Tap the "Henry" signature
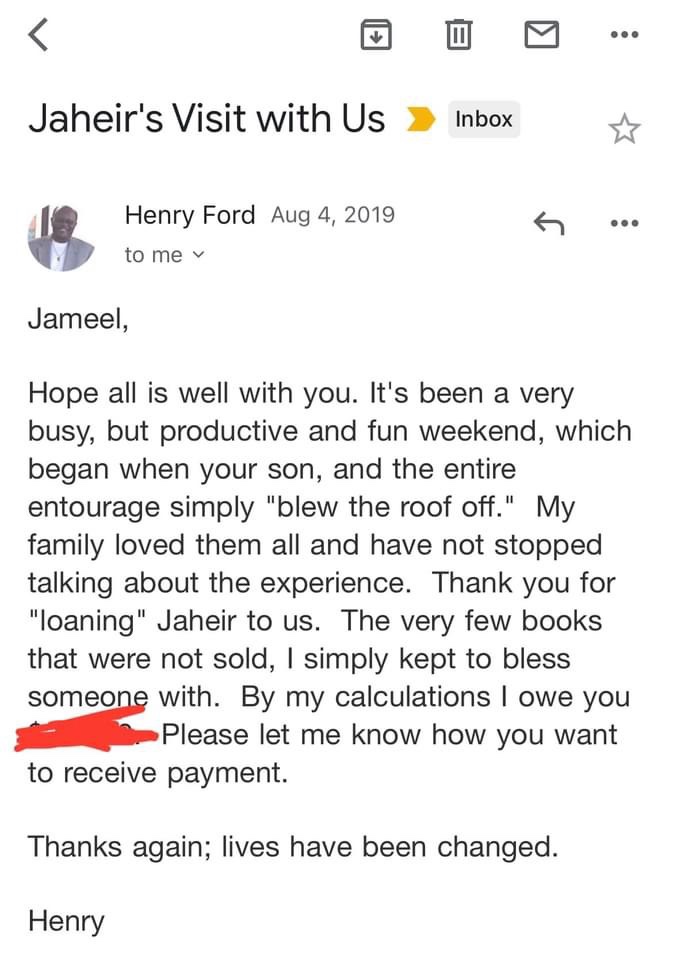 (66, 921)
